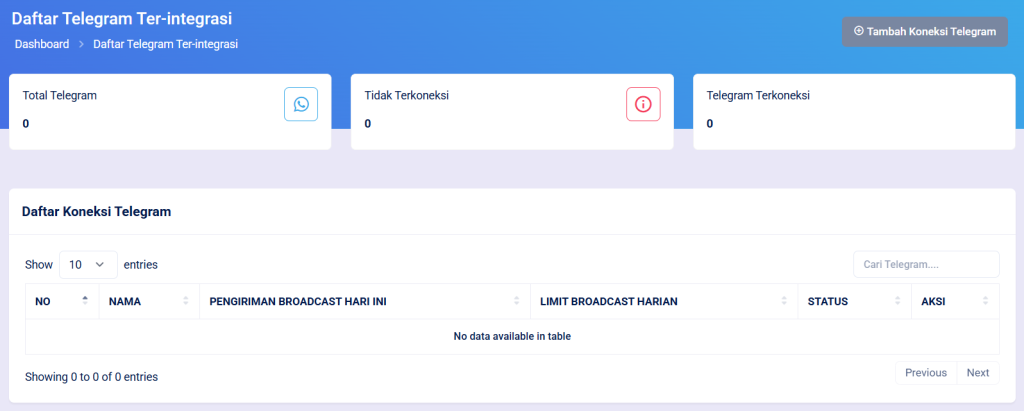The image size is (1024, 411).
Task: Open the show entries dropdown
Action: click(88, 264)
